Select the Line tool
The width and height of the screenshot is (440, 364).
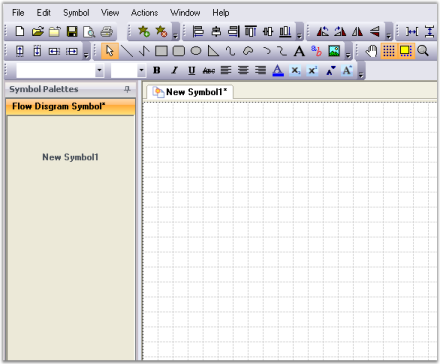127,51
